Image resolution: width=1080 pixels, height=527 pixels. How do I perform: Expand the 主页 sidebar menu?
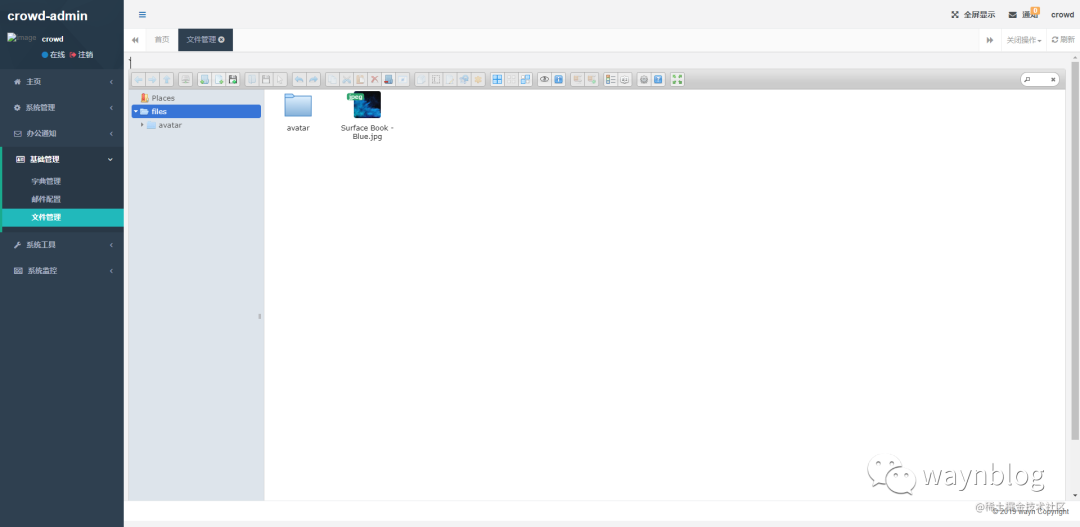tap(62, 82)
